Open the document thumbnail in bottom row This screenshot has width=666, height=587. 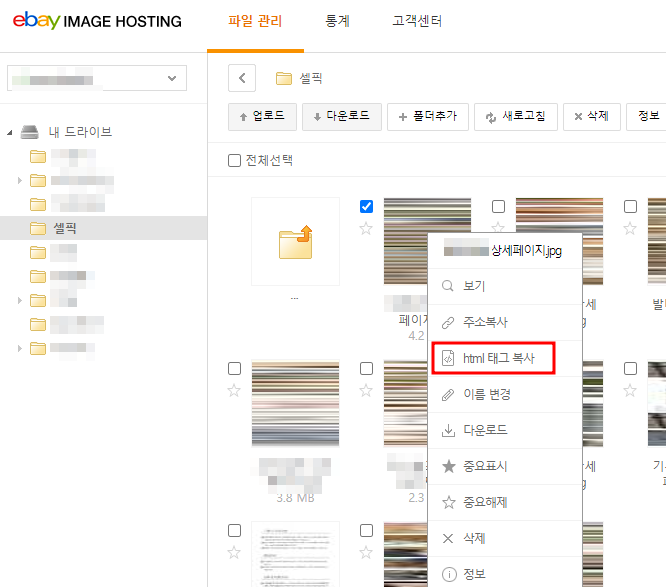[296, 554]
